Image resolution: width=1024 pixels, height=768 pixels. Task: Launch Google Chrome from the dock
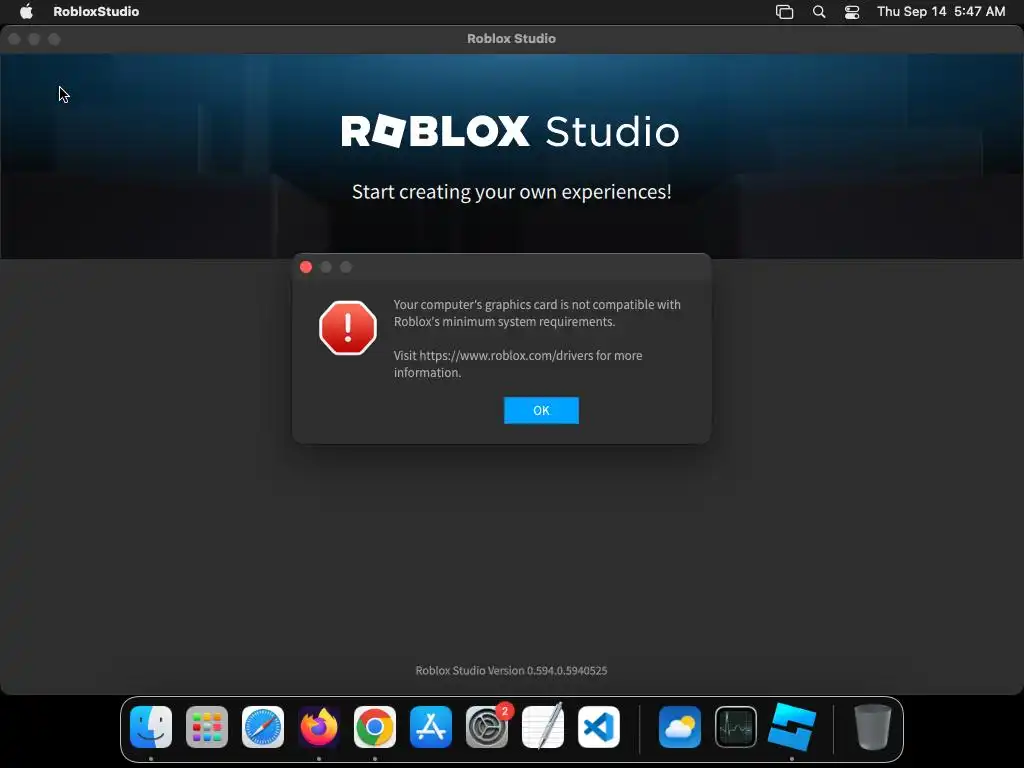(375, 727)
